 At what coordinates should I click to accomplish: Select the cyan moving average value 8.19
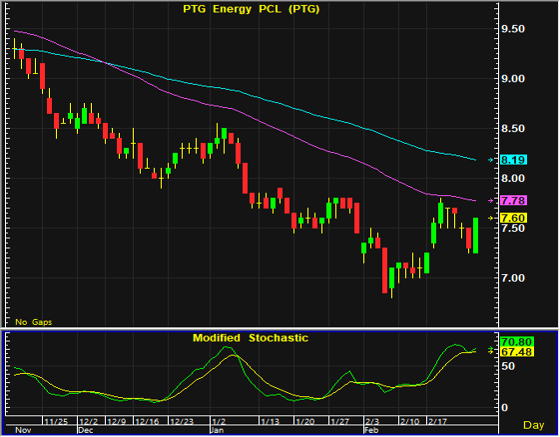[513, 160]
